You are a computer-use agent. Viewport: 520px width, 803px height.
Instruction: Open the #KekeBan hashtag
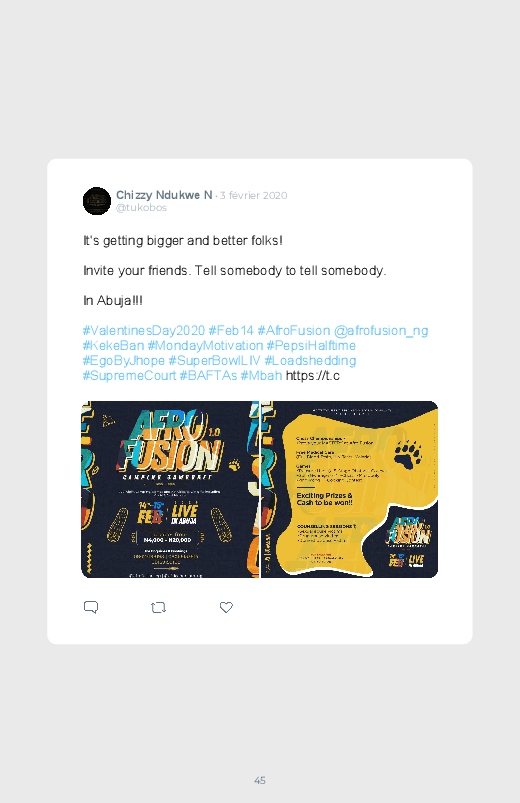pyautogui.click(x=113, y=346)
